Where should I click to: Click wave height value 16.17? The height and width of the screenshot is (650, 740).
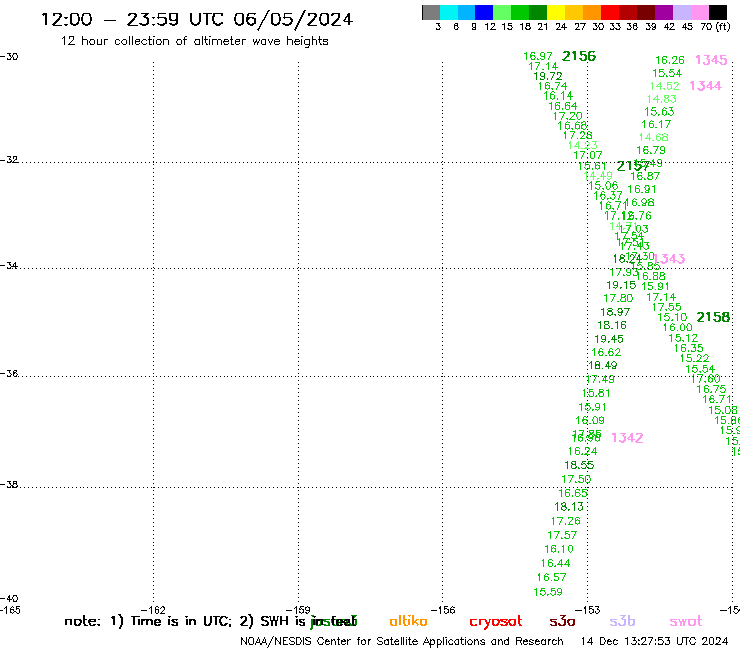click(656, 125)
